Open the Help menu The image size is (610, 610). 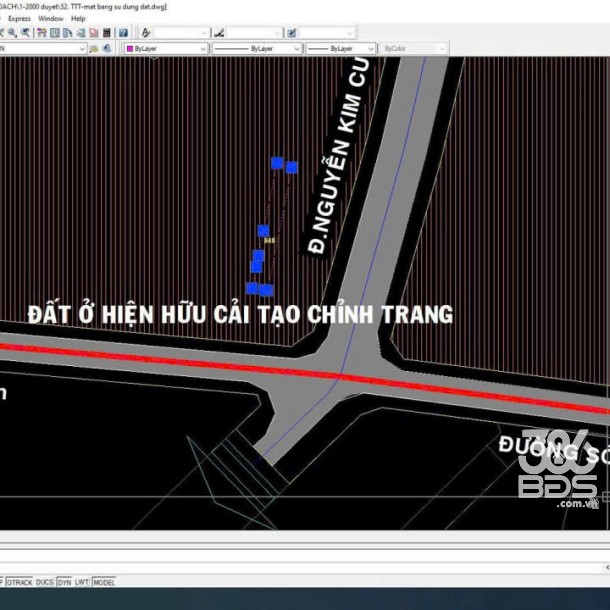[x=78, y=19]
